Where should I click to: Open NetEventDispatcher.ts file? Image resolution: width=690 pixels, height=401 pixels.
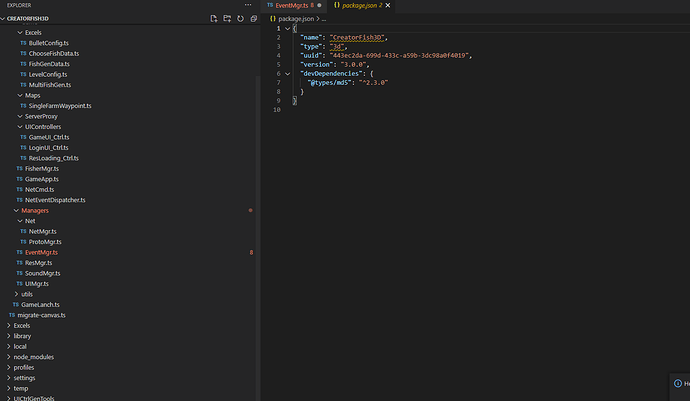tap(55, 200)
